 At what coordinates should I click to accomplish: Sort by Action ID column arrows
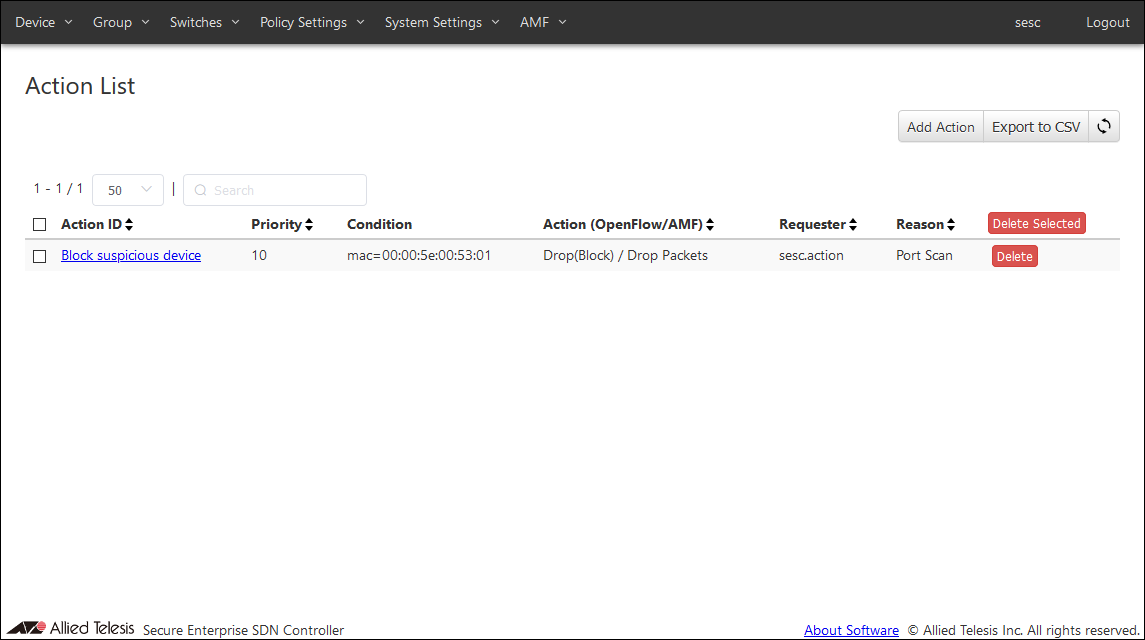click(x=129, y=225)
